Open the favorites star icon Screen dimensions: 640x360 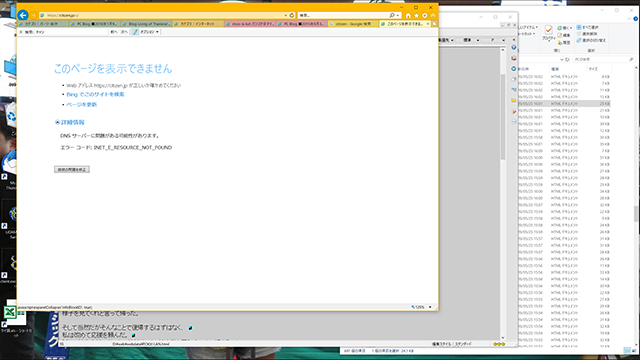(416, 16)
